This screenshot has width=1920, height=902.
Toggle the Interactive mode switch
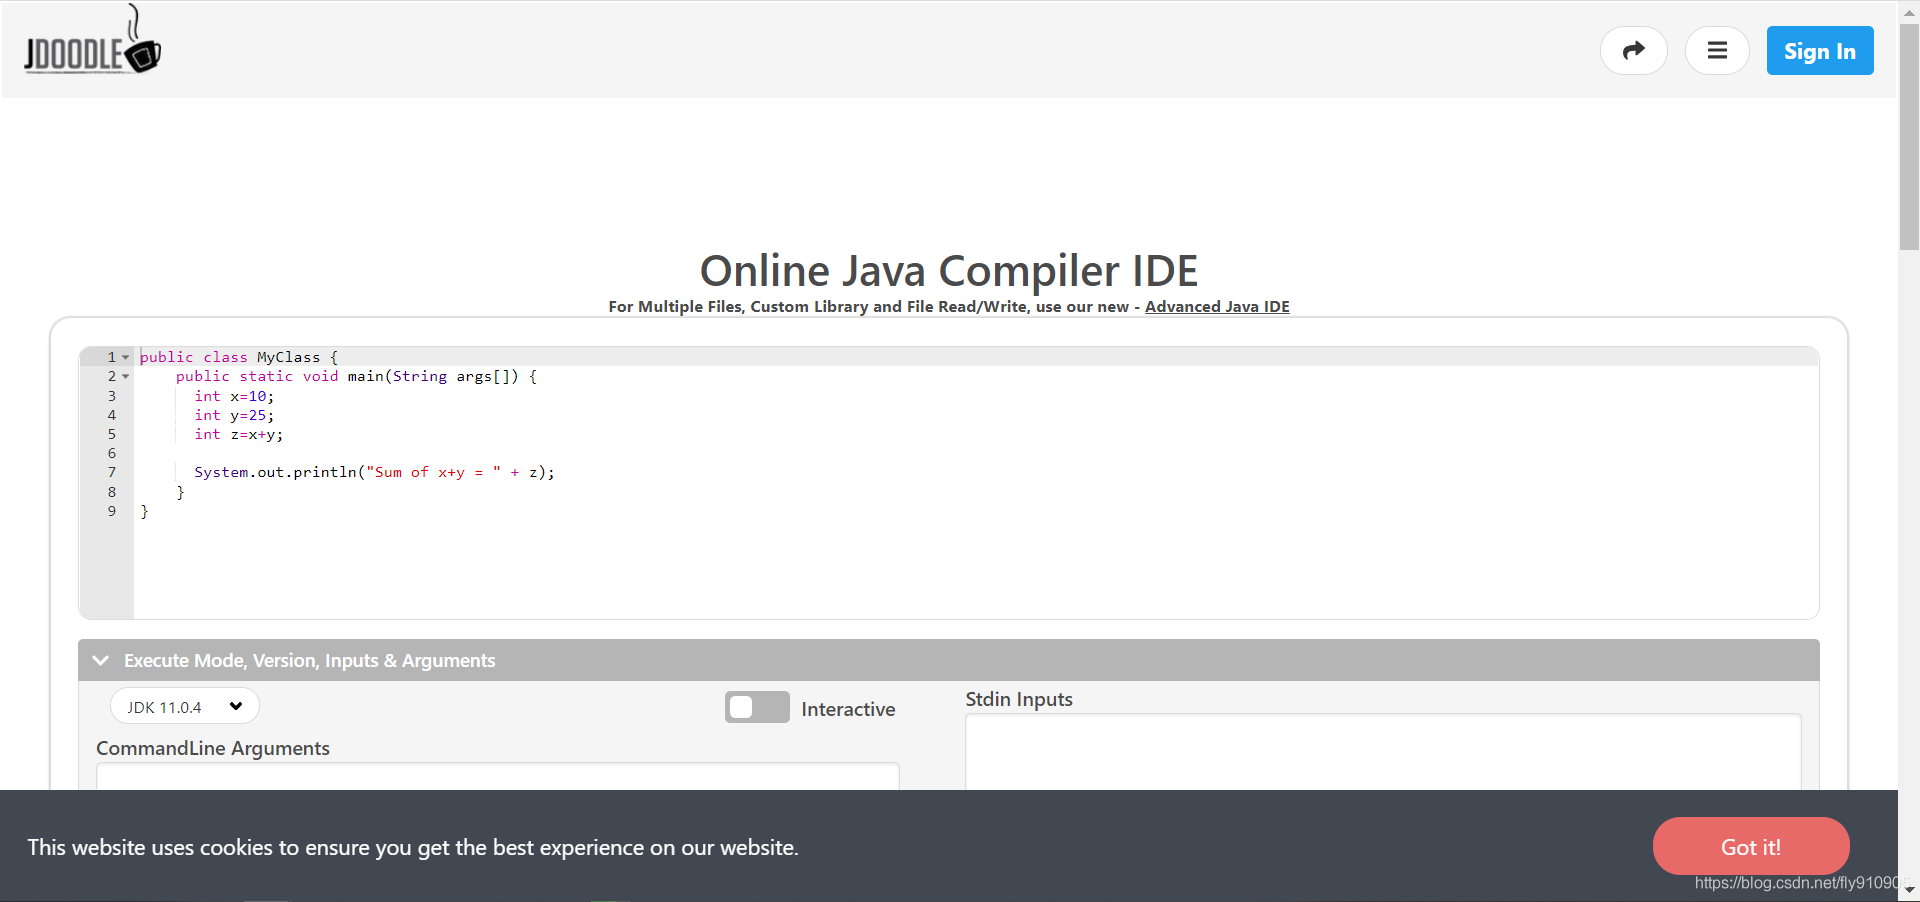point(757,707)
